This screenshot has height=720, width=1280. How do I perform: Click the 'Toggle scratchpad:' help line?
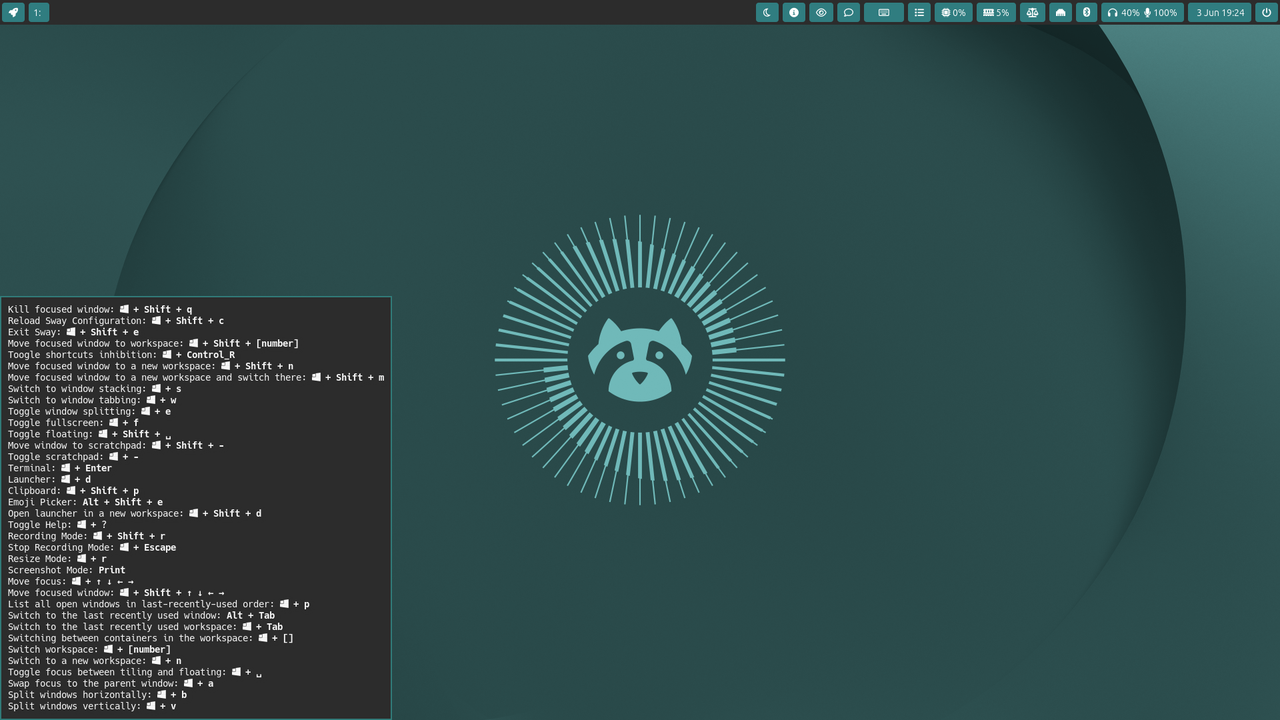pyautogui.click(x=73, y=457)
